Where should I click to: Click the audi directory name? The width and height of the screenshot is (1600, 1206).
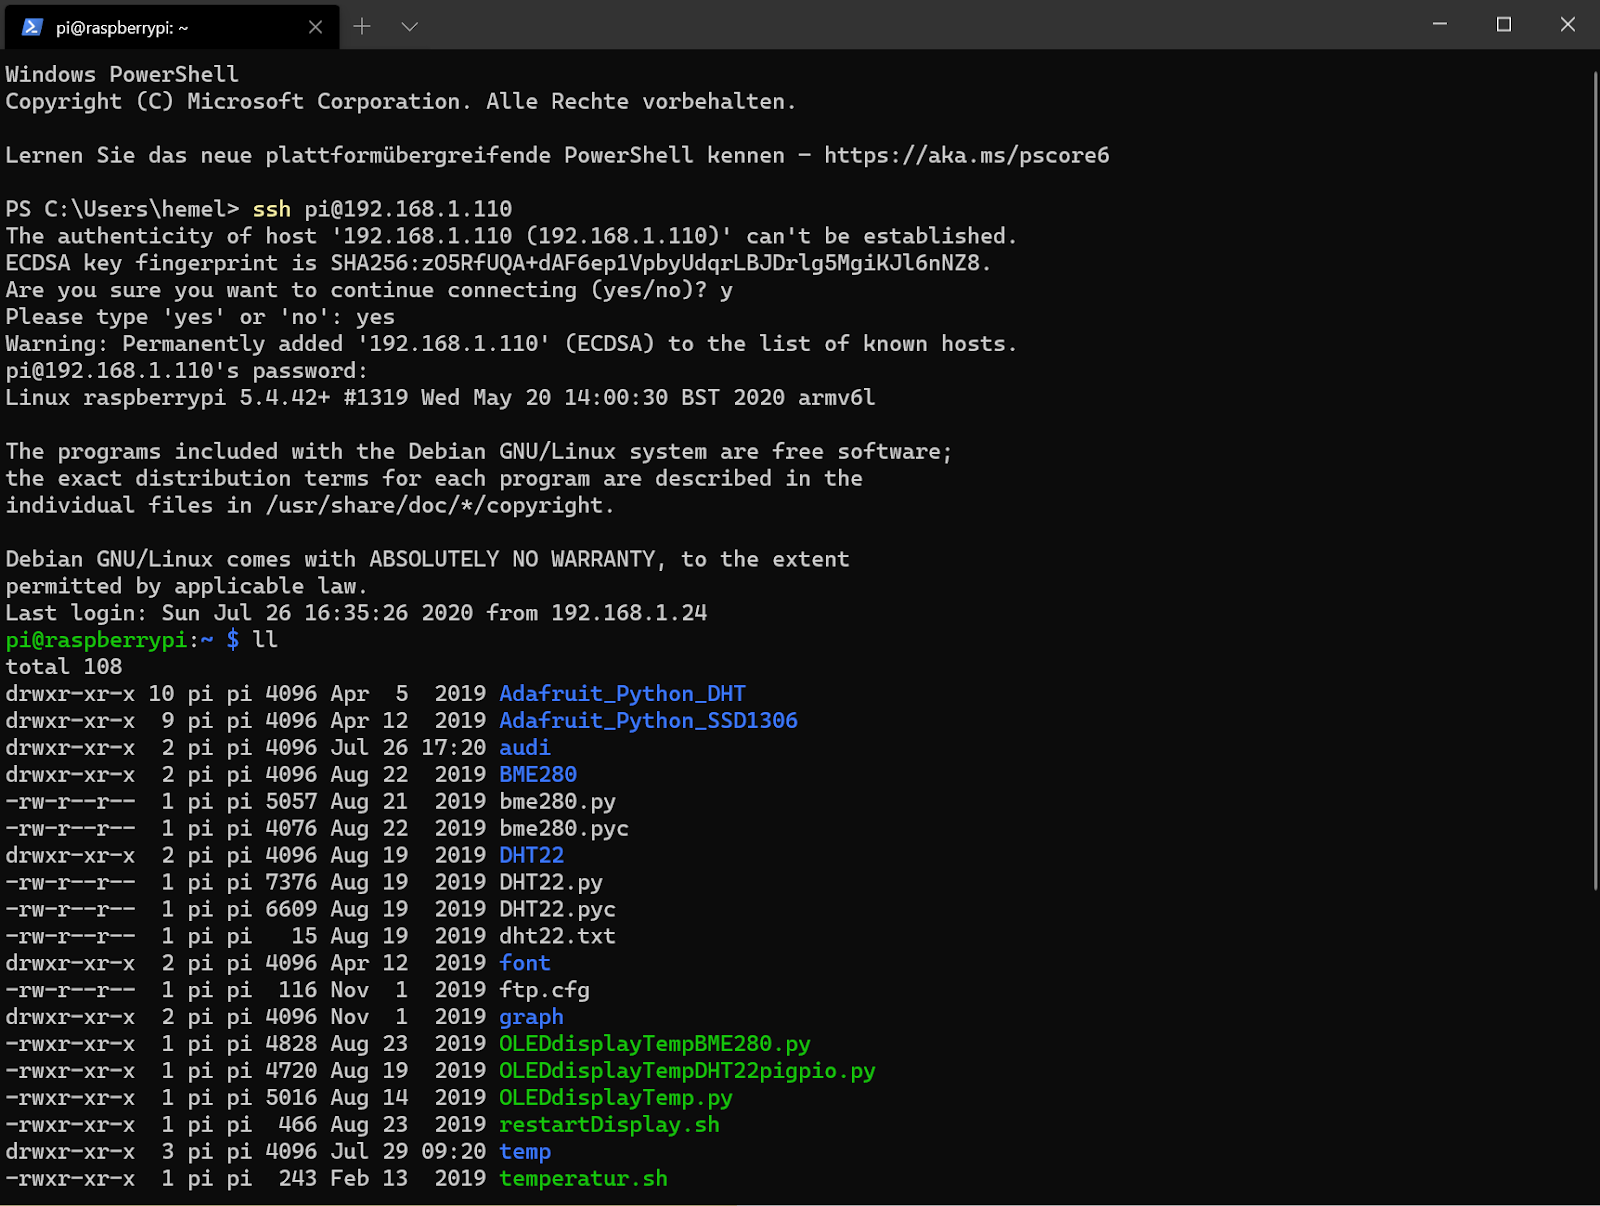tap(525, 748)
